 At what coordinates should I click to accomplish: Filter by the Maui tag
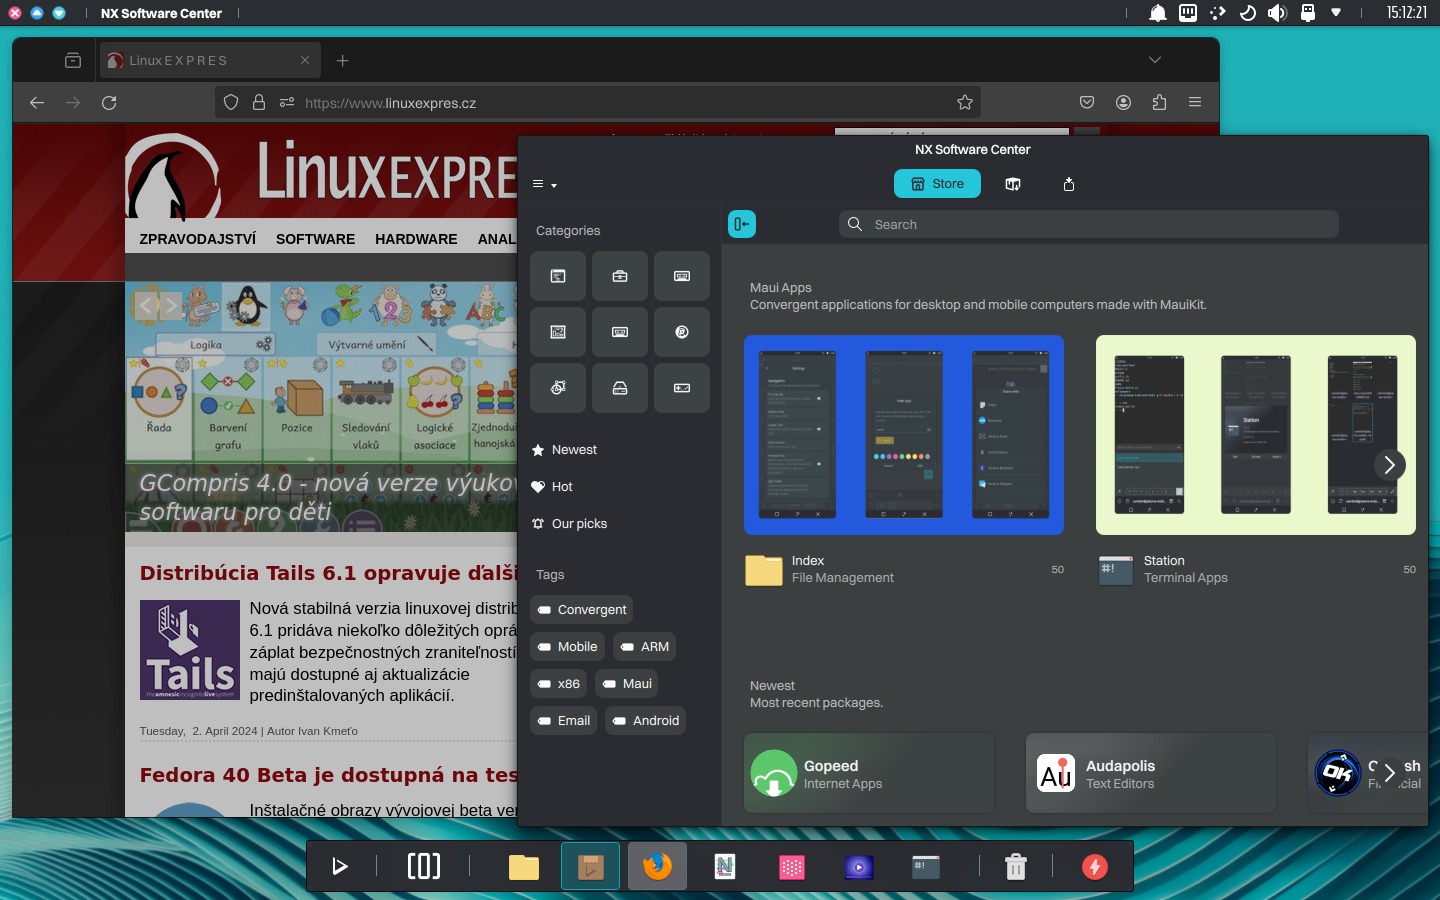click(627, 684)
